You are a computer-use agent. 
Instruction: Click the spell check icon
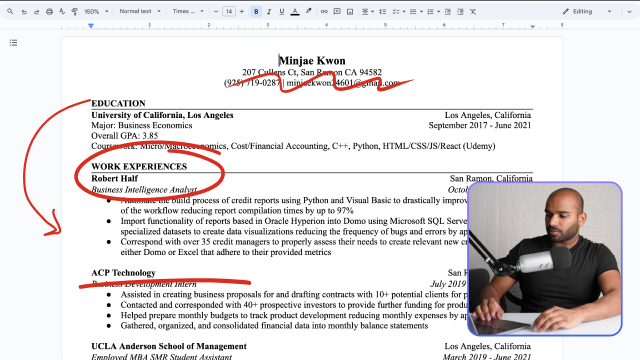pos(62,12)
